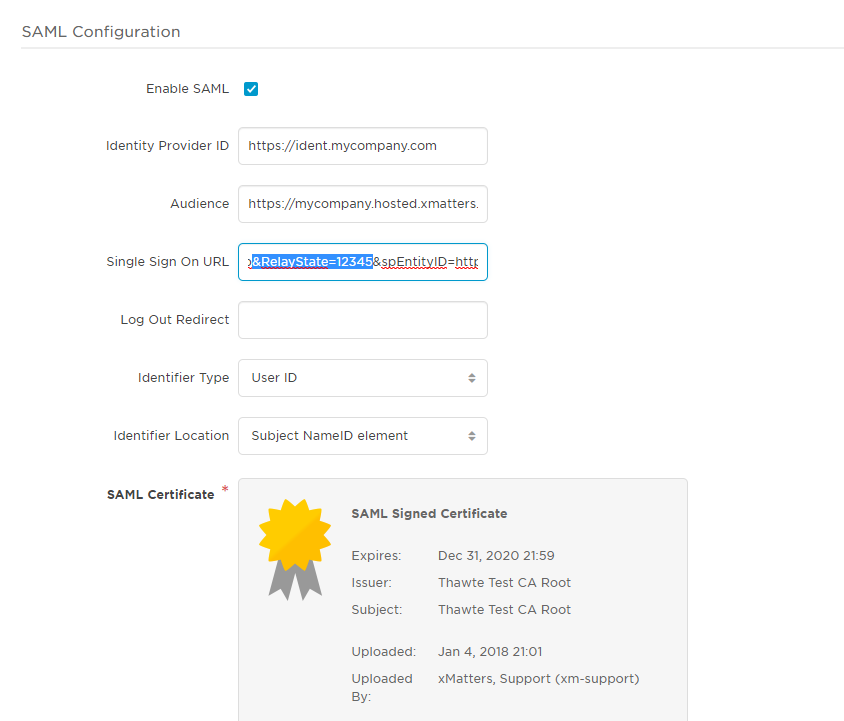
Task: Click the Expires: label in certificate panel
Action: click(x=376, y=556)
